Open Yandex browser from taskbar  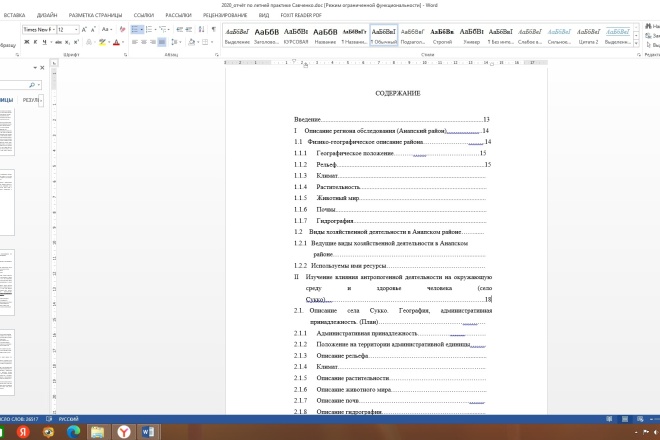(123, 432)
